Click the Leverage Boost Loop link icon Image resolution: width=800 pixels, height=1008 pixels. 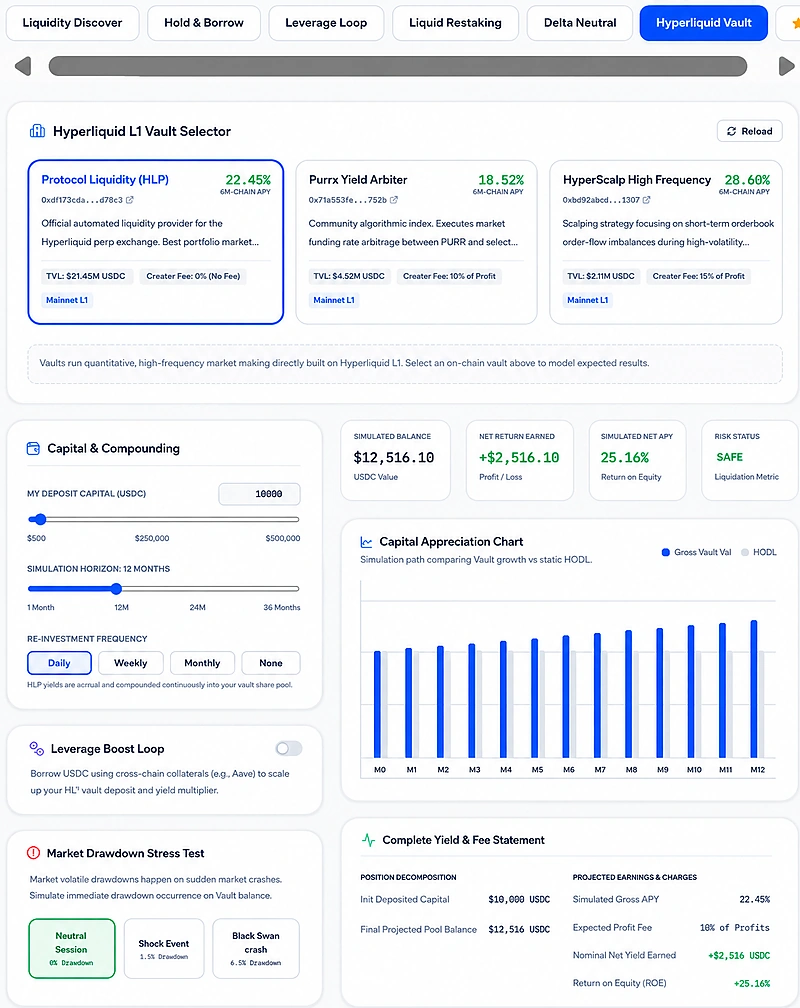(37, 748)
